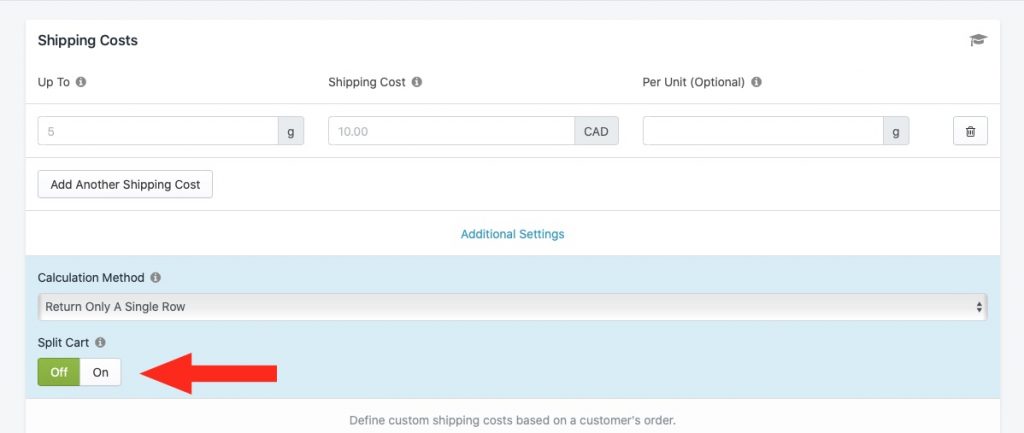
Task: Select the green Off option of Split Cart
Action: click(x=59, y=372)
